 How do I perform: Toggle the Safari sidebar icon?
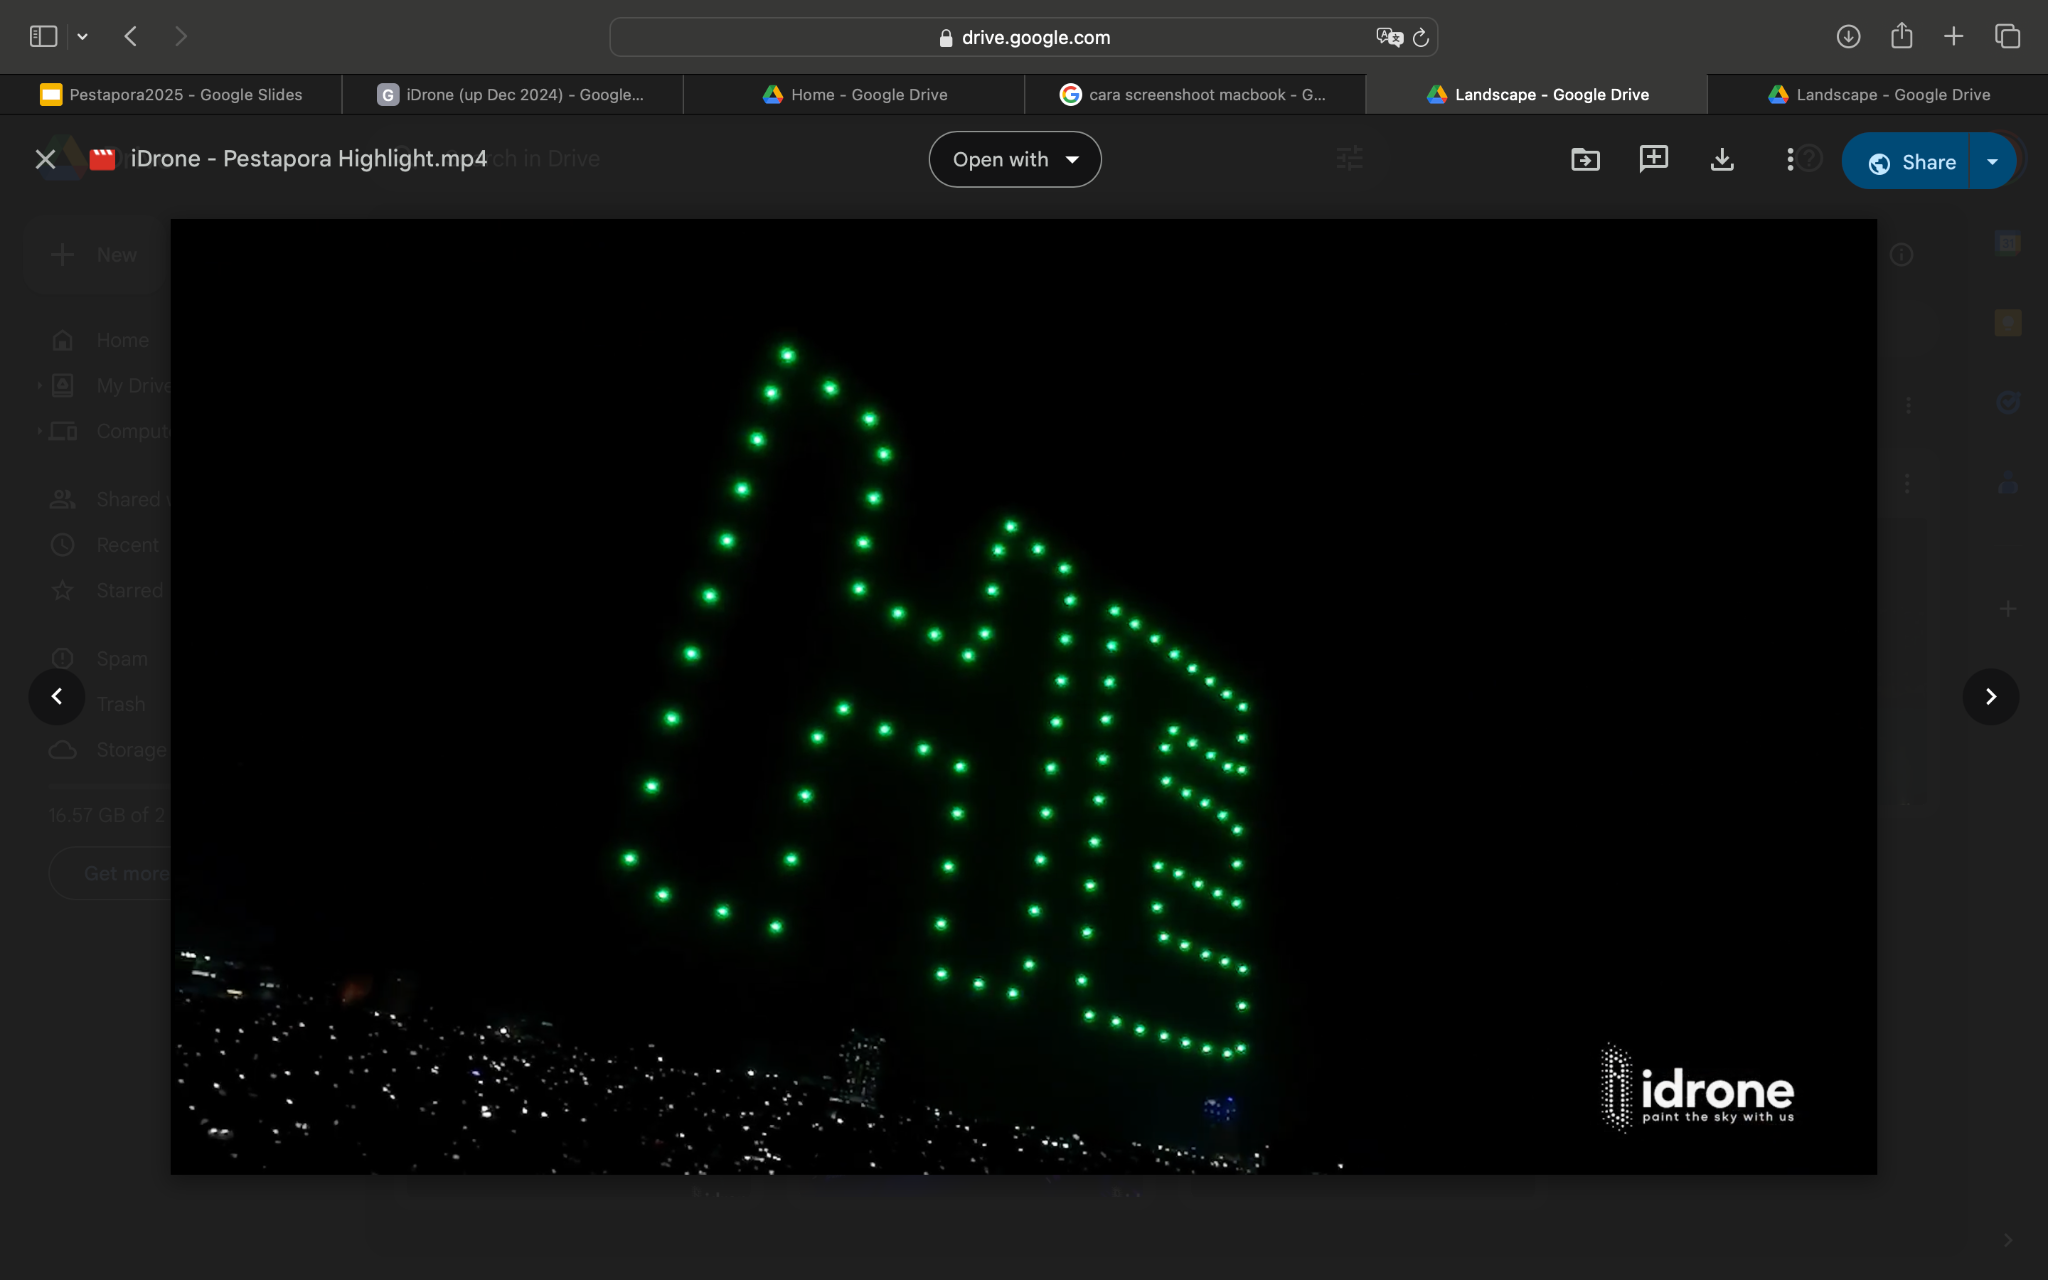[43, 37]
